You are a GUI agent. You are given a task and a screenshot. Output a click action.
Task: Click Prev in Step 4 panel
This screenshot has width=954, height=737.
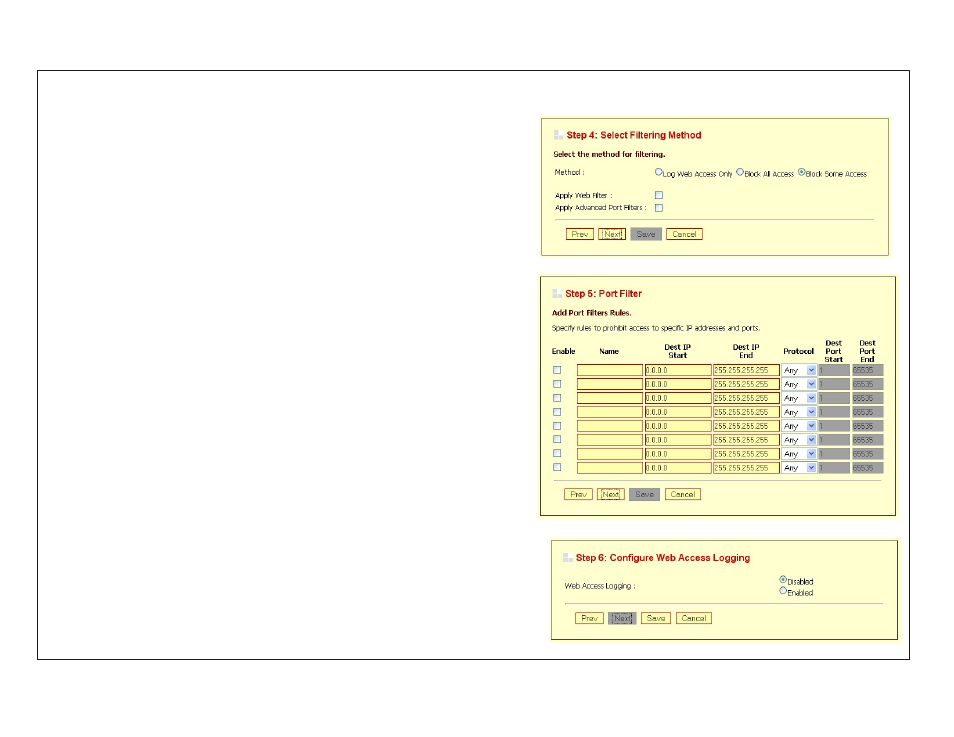click(579, 234)
